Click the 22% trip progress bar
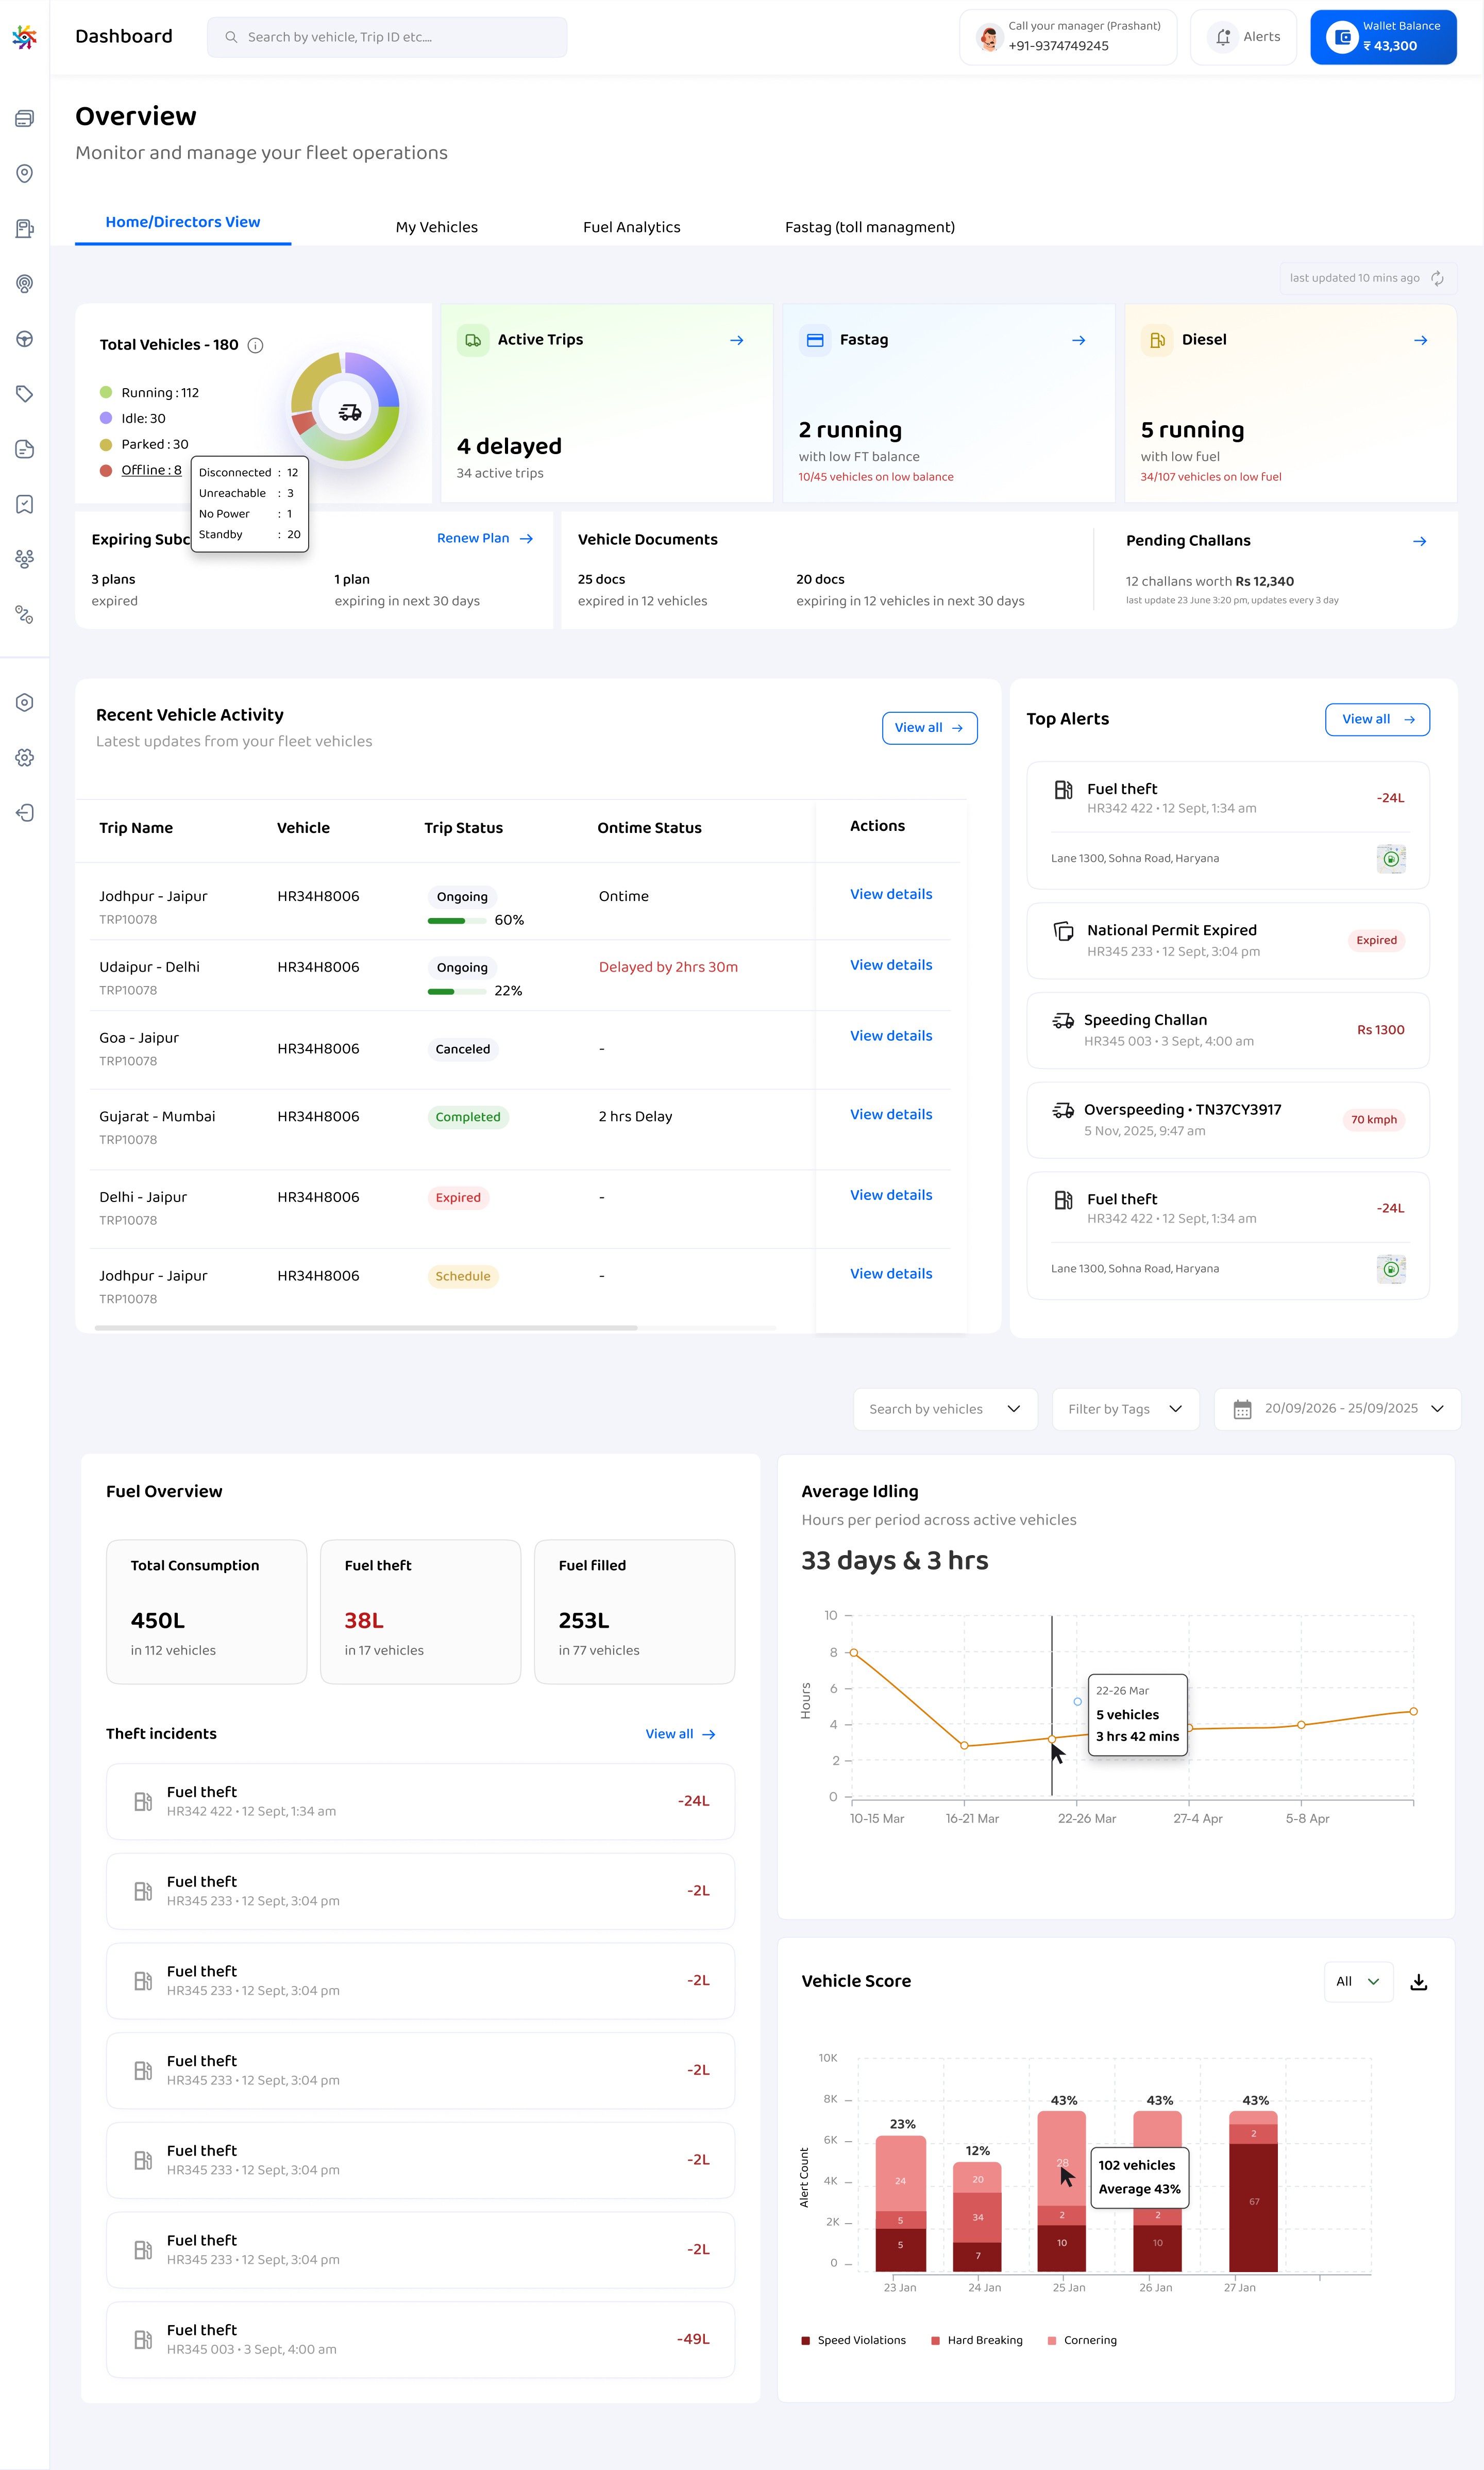Viewport: 1484px width, 2470px height. pyautogui.click(x=458, y=991)
